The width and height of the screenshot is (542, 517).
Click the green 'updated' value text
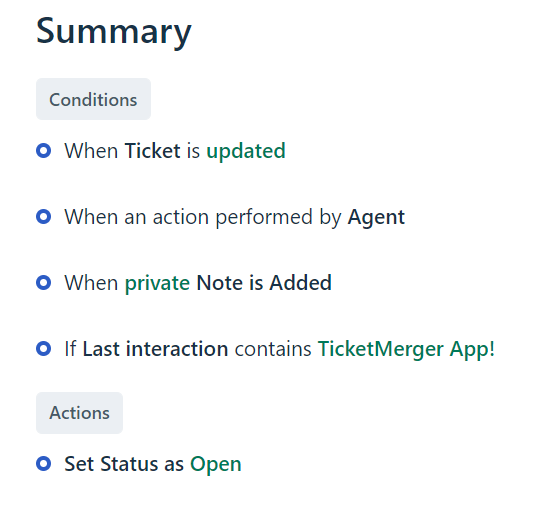246,151
